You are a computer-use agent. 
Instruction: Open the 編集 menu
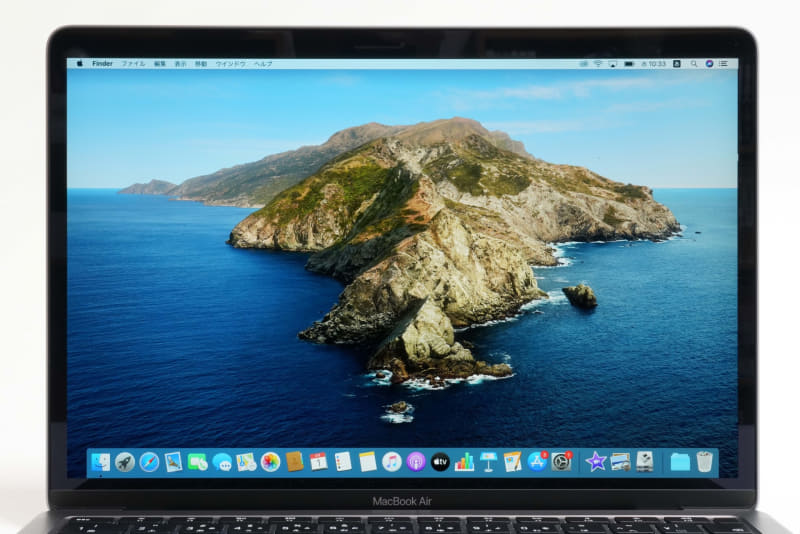[160, 64]
